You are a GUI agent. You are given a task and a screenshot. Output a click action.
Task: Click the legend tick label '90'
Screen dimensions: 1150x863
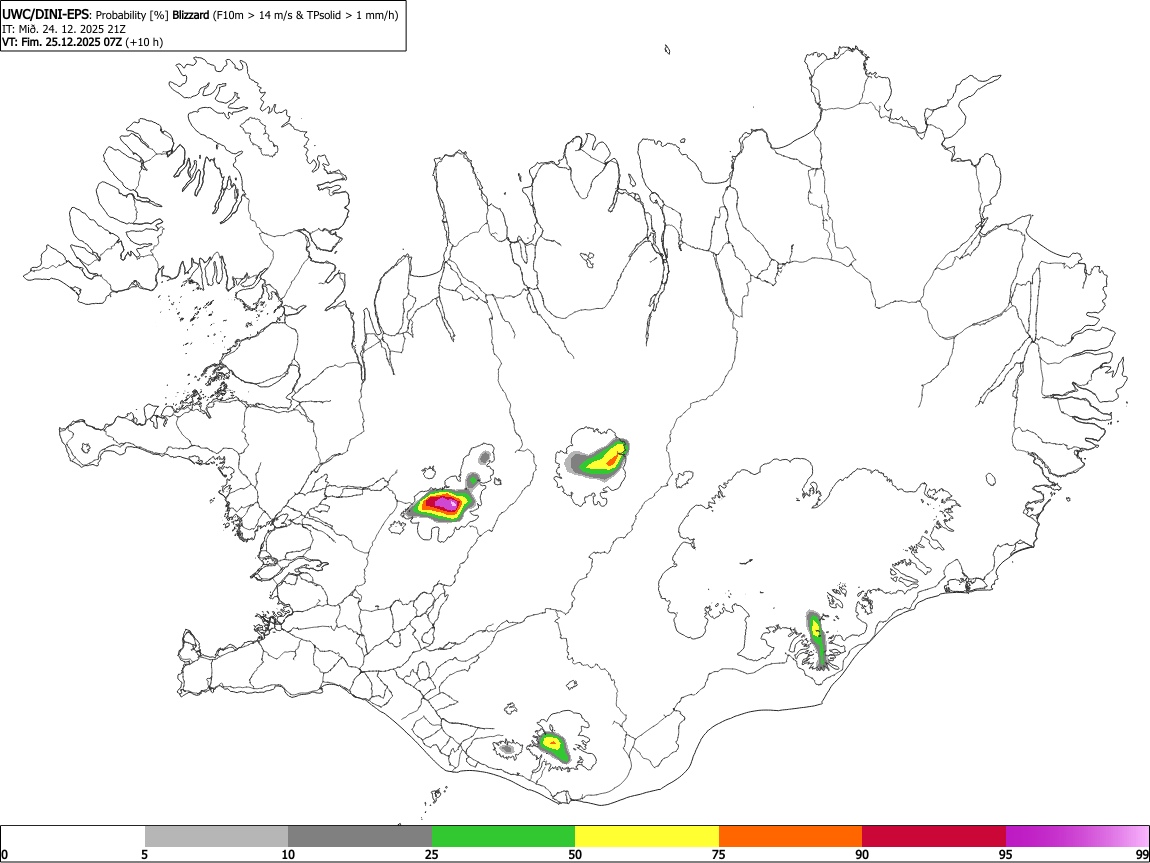tap(862, 854)
